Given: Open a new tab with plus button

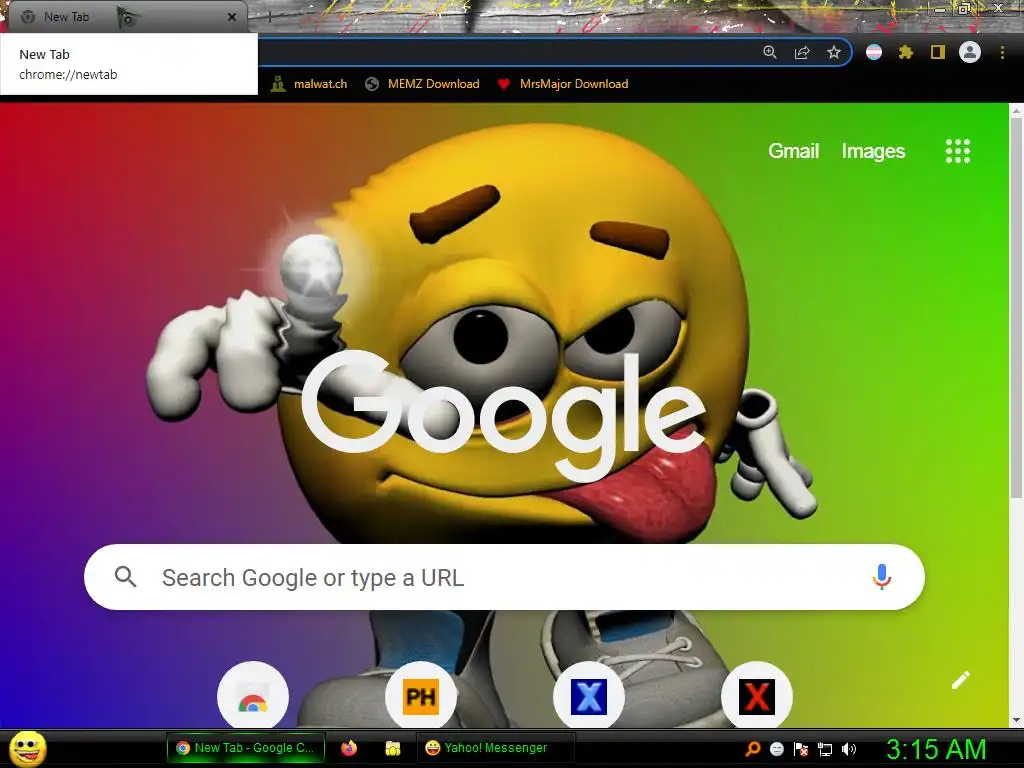Looking at the screenshot, I should tap(269, 17).
